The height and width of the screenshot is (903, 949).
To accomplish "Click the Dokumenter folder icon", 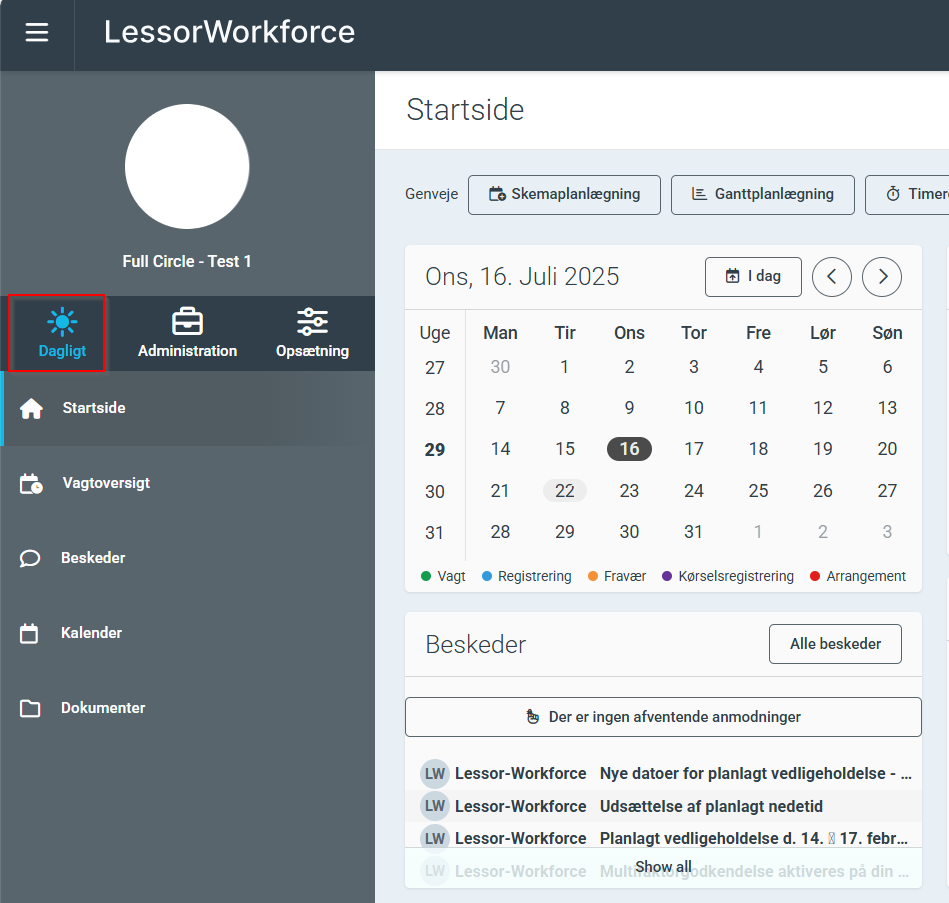I will coord(31,709).
